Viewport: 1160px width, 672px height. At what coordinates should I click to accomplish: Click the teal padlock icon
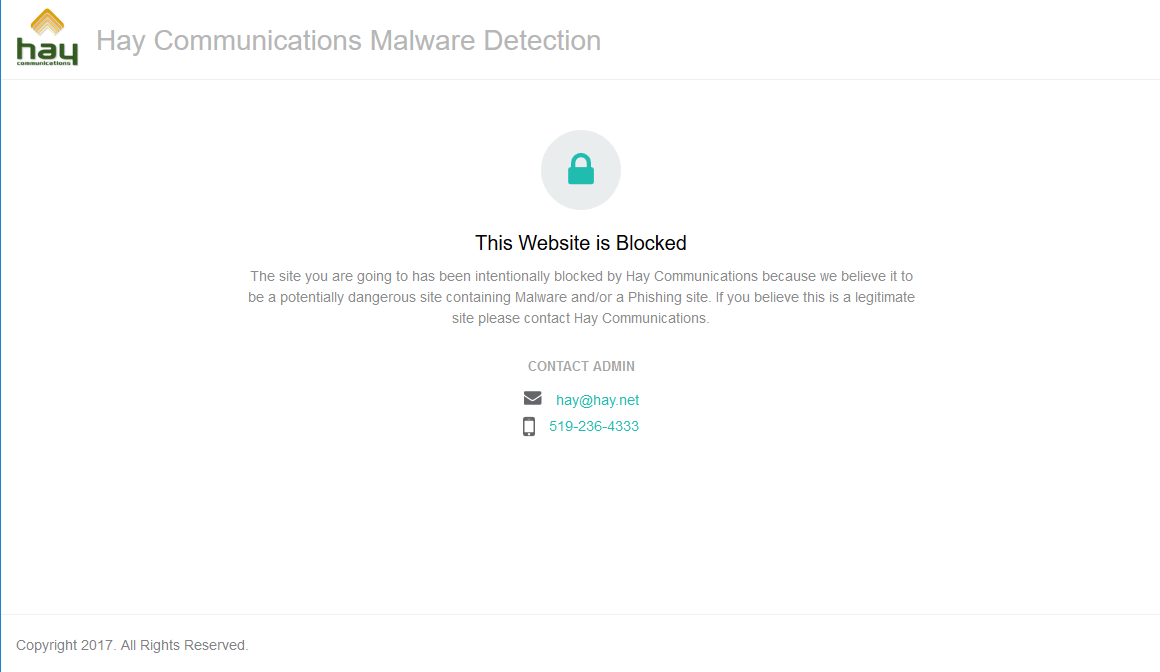[x=581, y=170]
